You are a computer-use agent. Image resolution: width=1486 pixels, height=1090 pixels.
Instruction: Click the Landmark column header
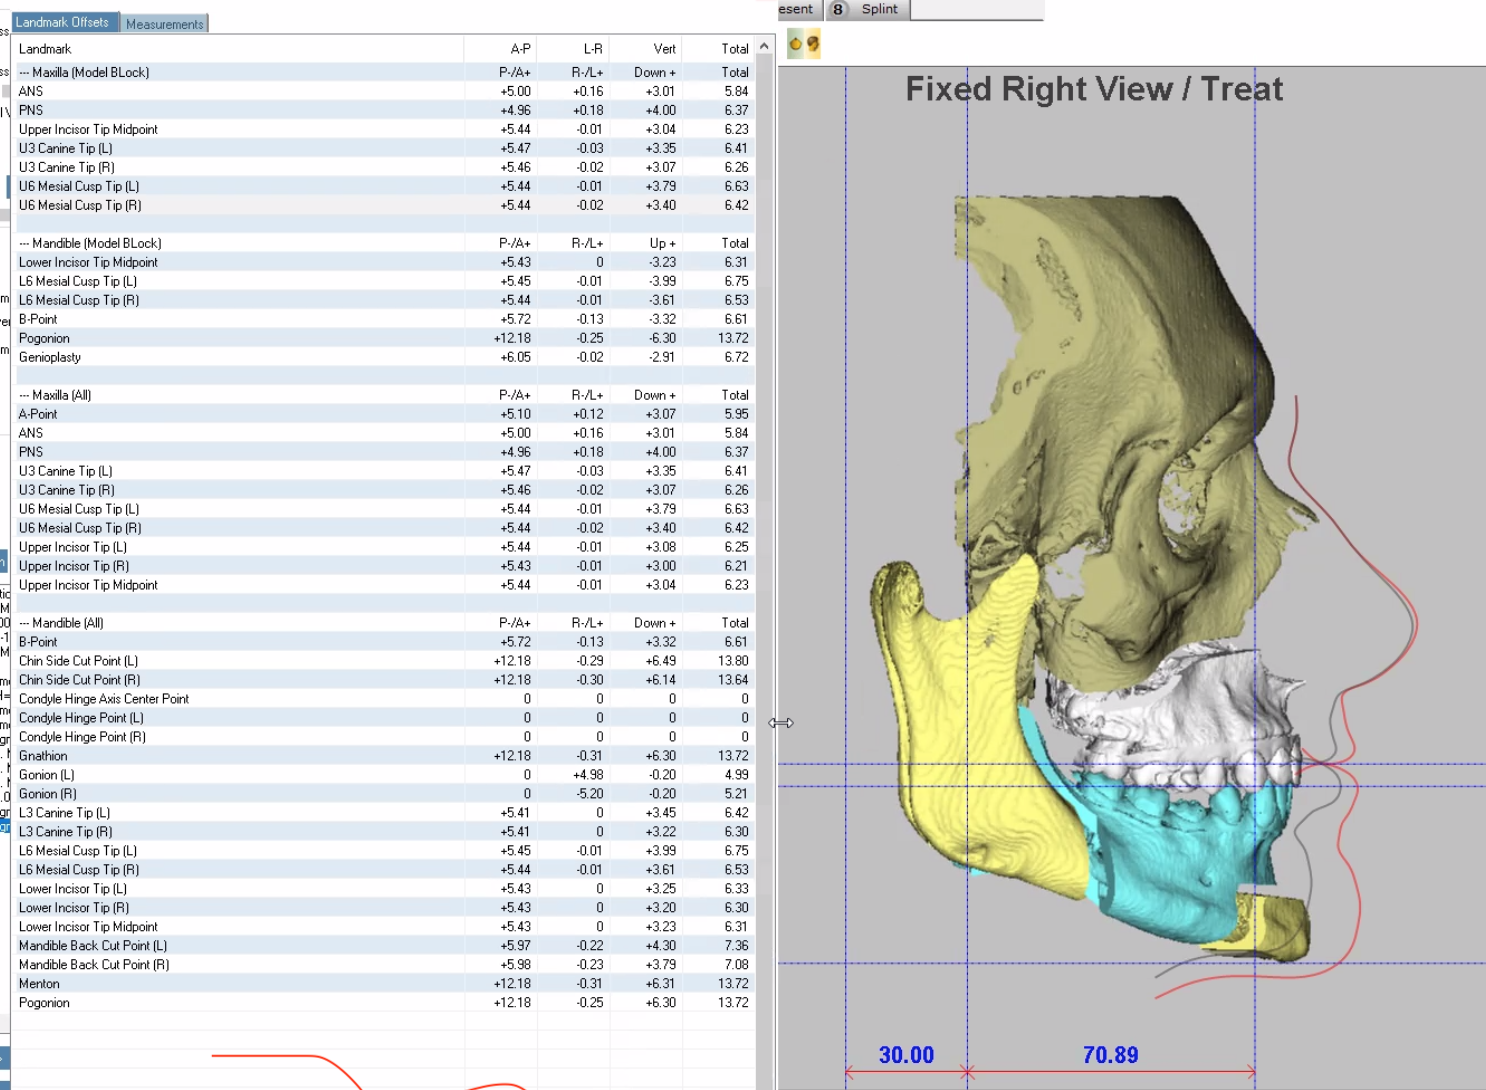tap(238, 49)
